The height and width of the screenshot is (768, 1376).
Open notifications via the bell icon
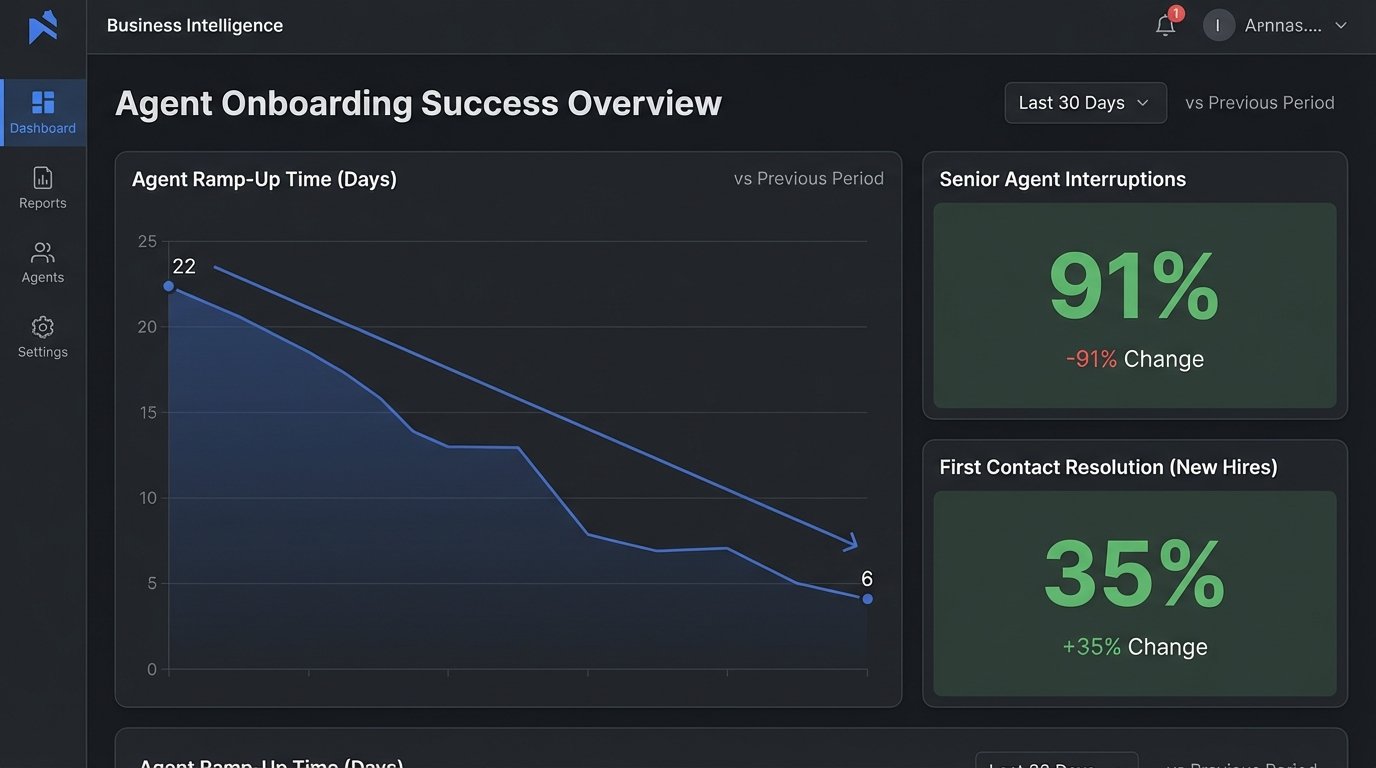1164,26
